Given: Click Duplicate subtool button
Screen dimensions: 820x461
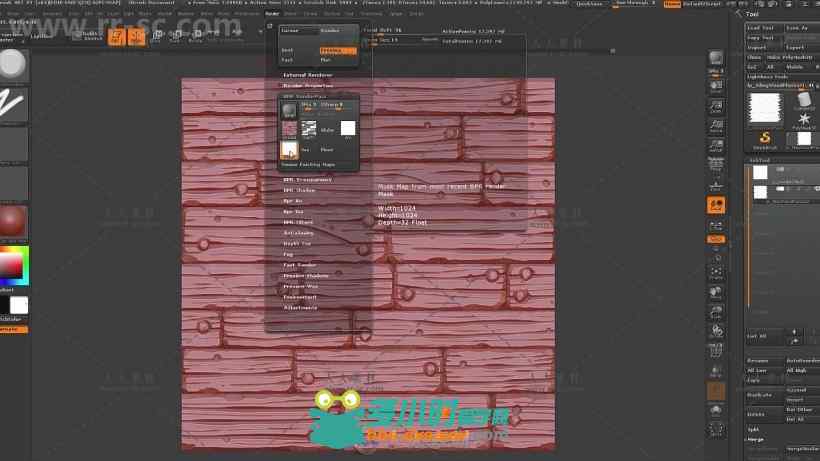Looking at the screenshot, I should point(764,396).
